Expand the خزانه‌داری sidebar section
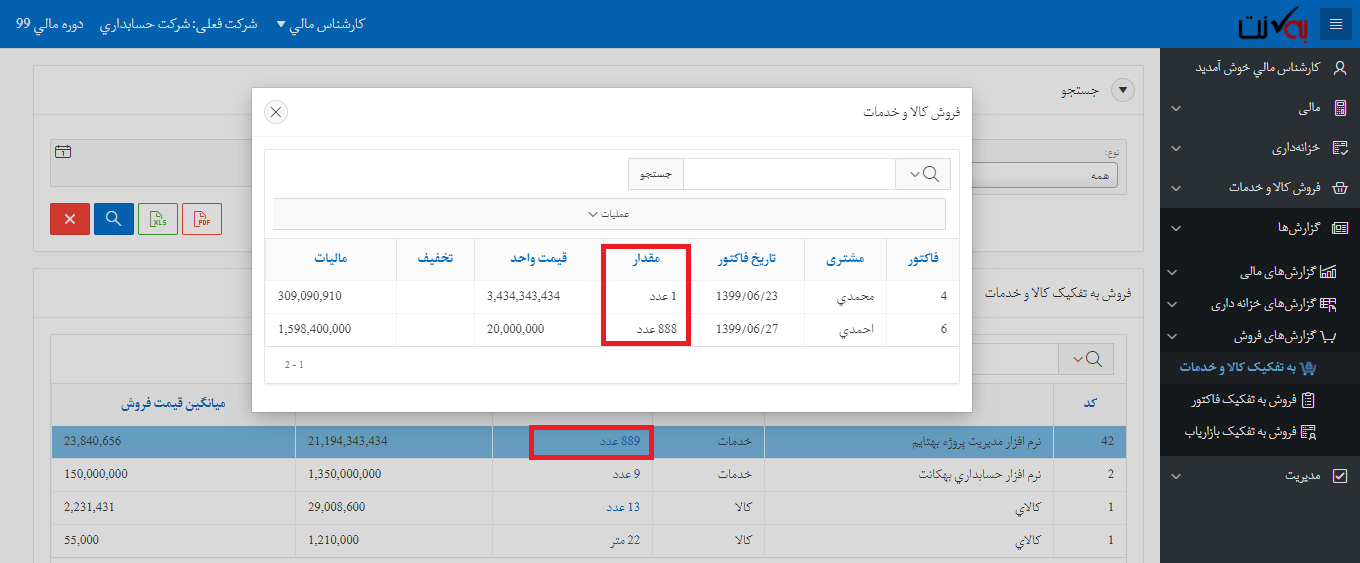This screenshot has height=563, width=1360. click(x=1176, y=148)
